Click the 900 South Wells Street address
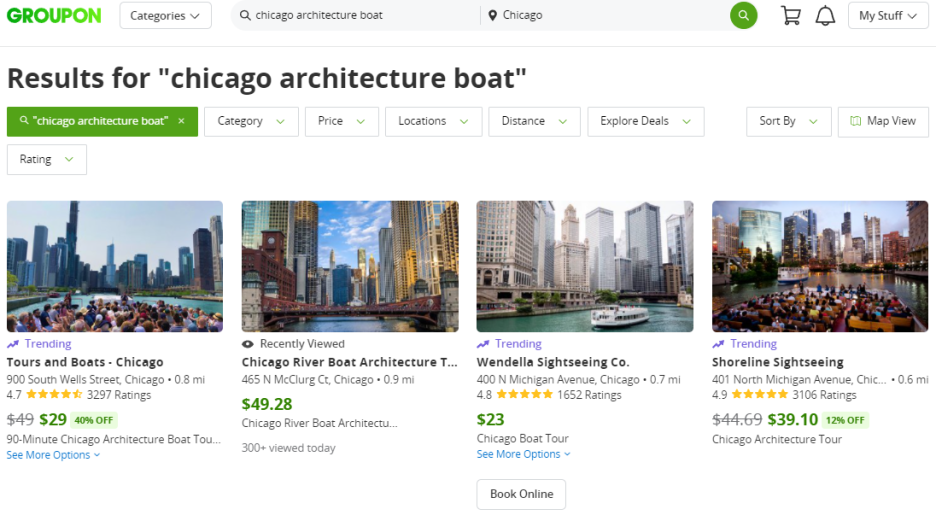936x515 pixels. click(x=85, y=380)
